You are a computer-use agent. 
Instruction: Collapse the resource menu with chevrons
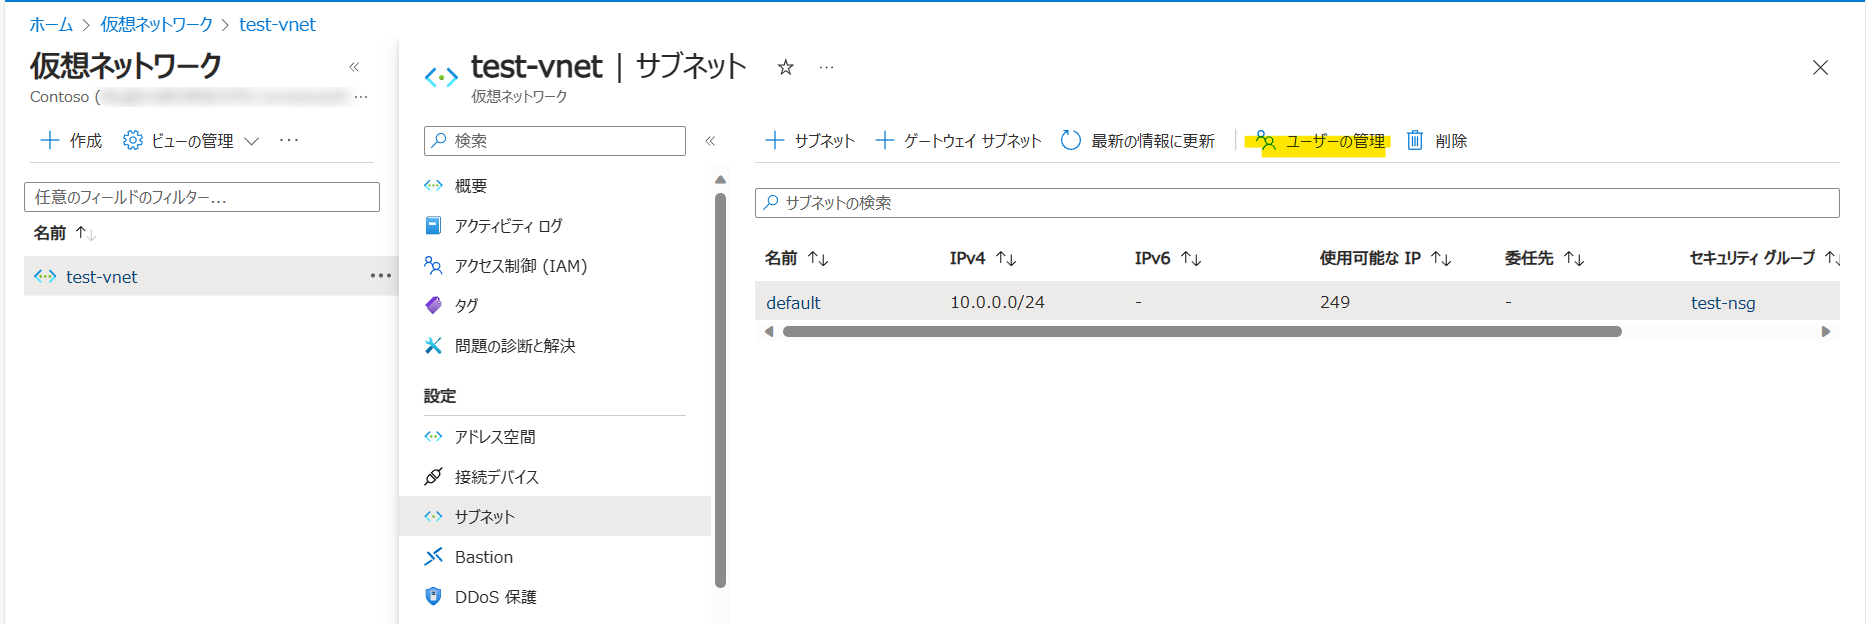[x=710, y=141]
